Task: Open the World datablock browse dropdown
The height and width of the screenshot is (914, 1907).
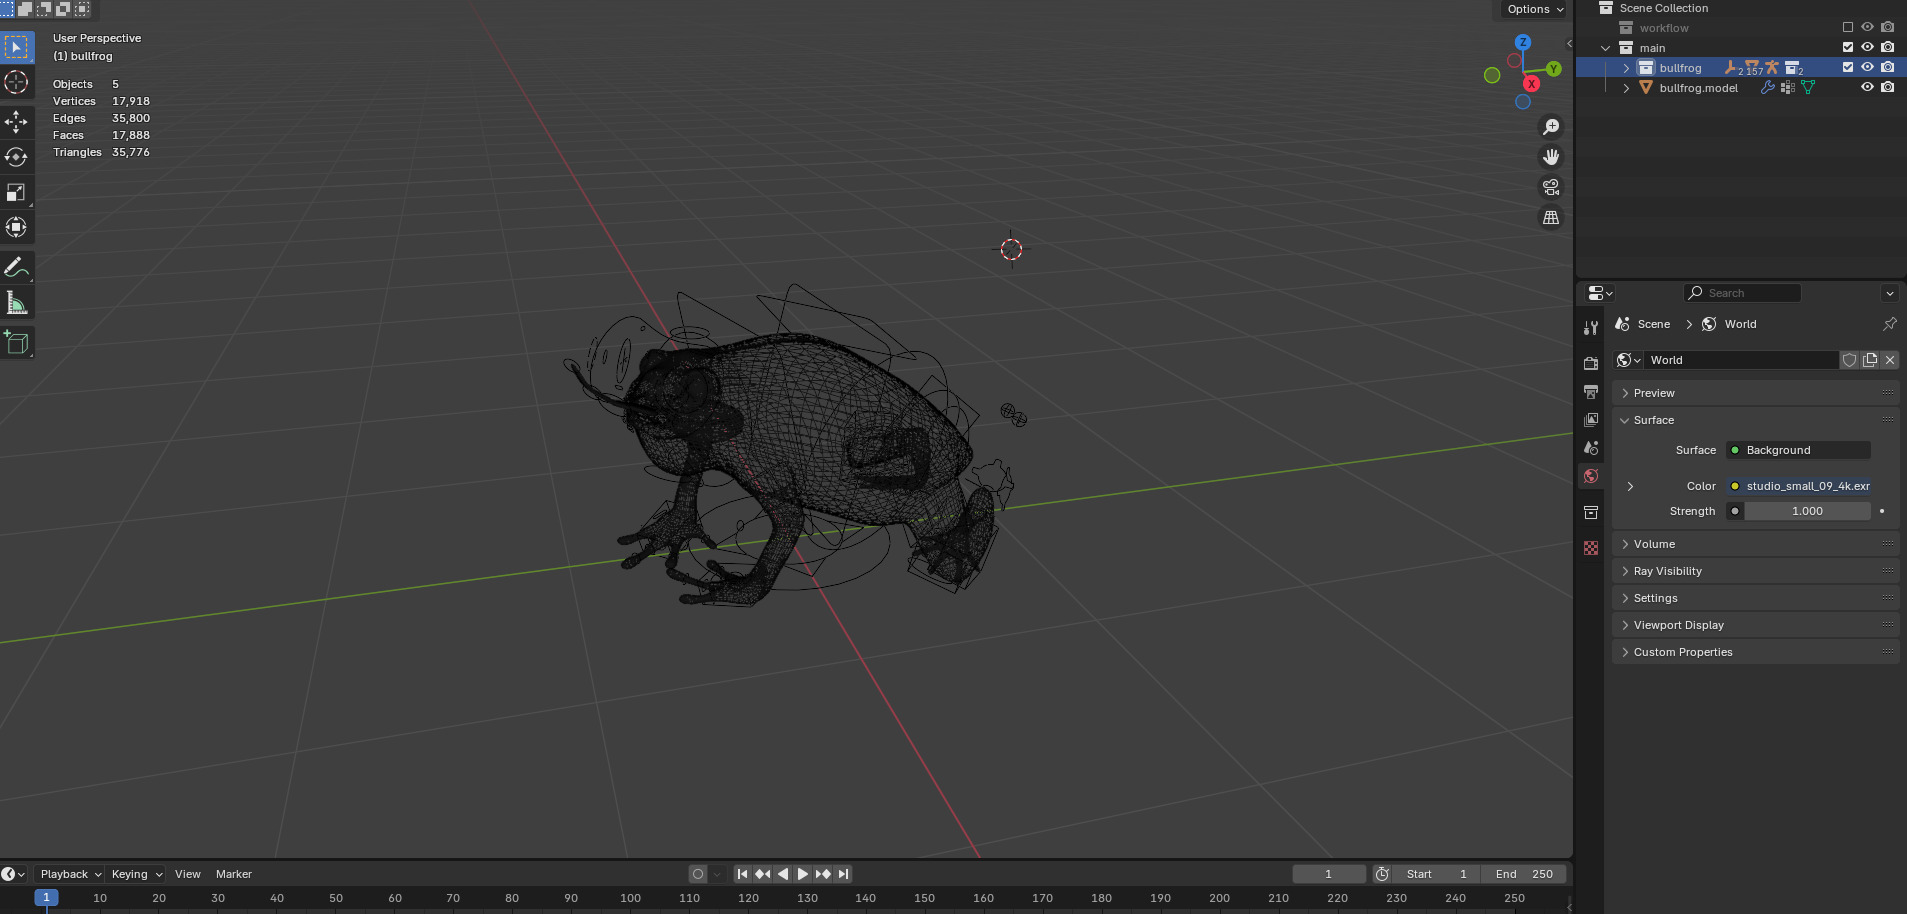Action: tap(1628, 360)
